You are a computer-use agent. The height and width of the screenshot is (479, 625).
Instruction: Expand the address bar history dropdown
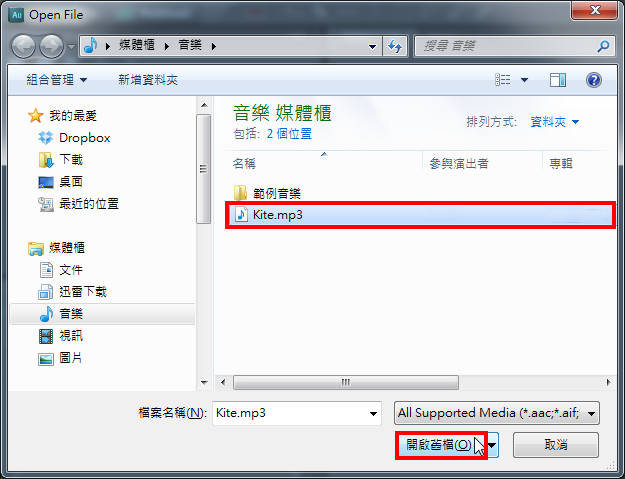pos(372,46)
